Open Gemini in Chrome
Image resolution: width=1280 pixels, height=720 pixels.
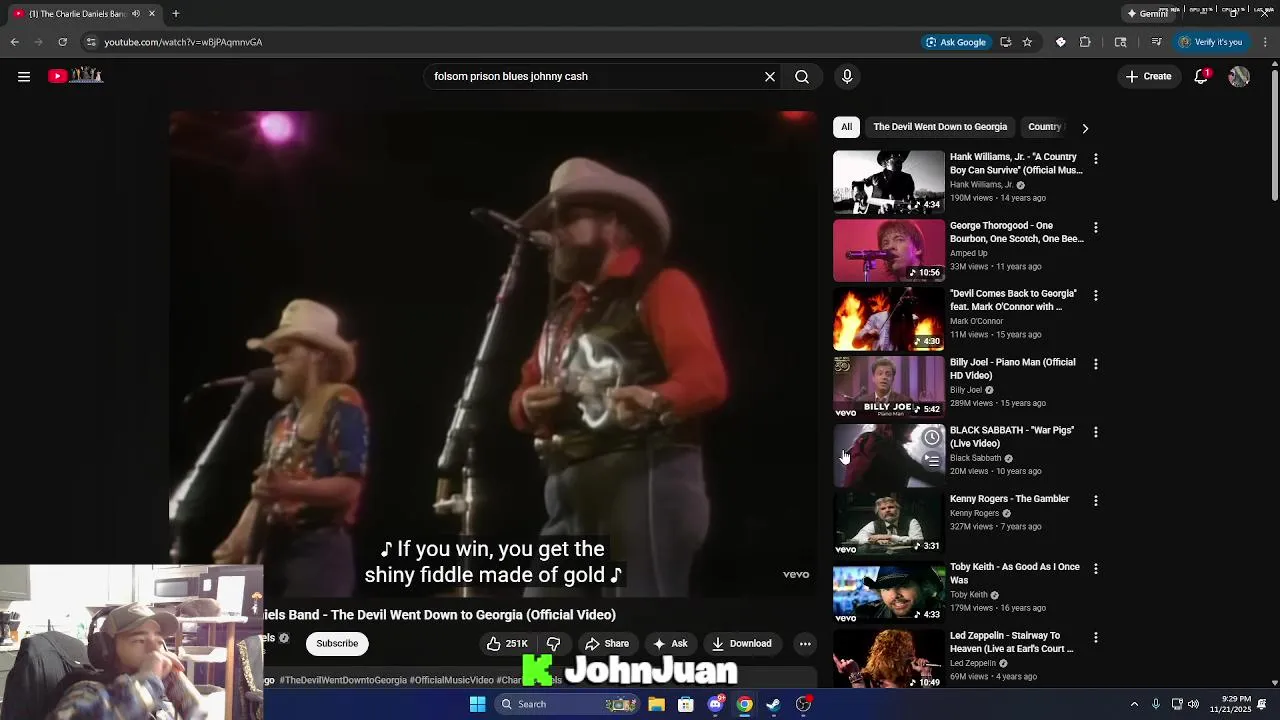pyautogui.click(x=1147, y=13)
